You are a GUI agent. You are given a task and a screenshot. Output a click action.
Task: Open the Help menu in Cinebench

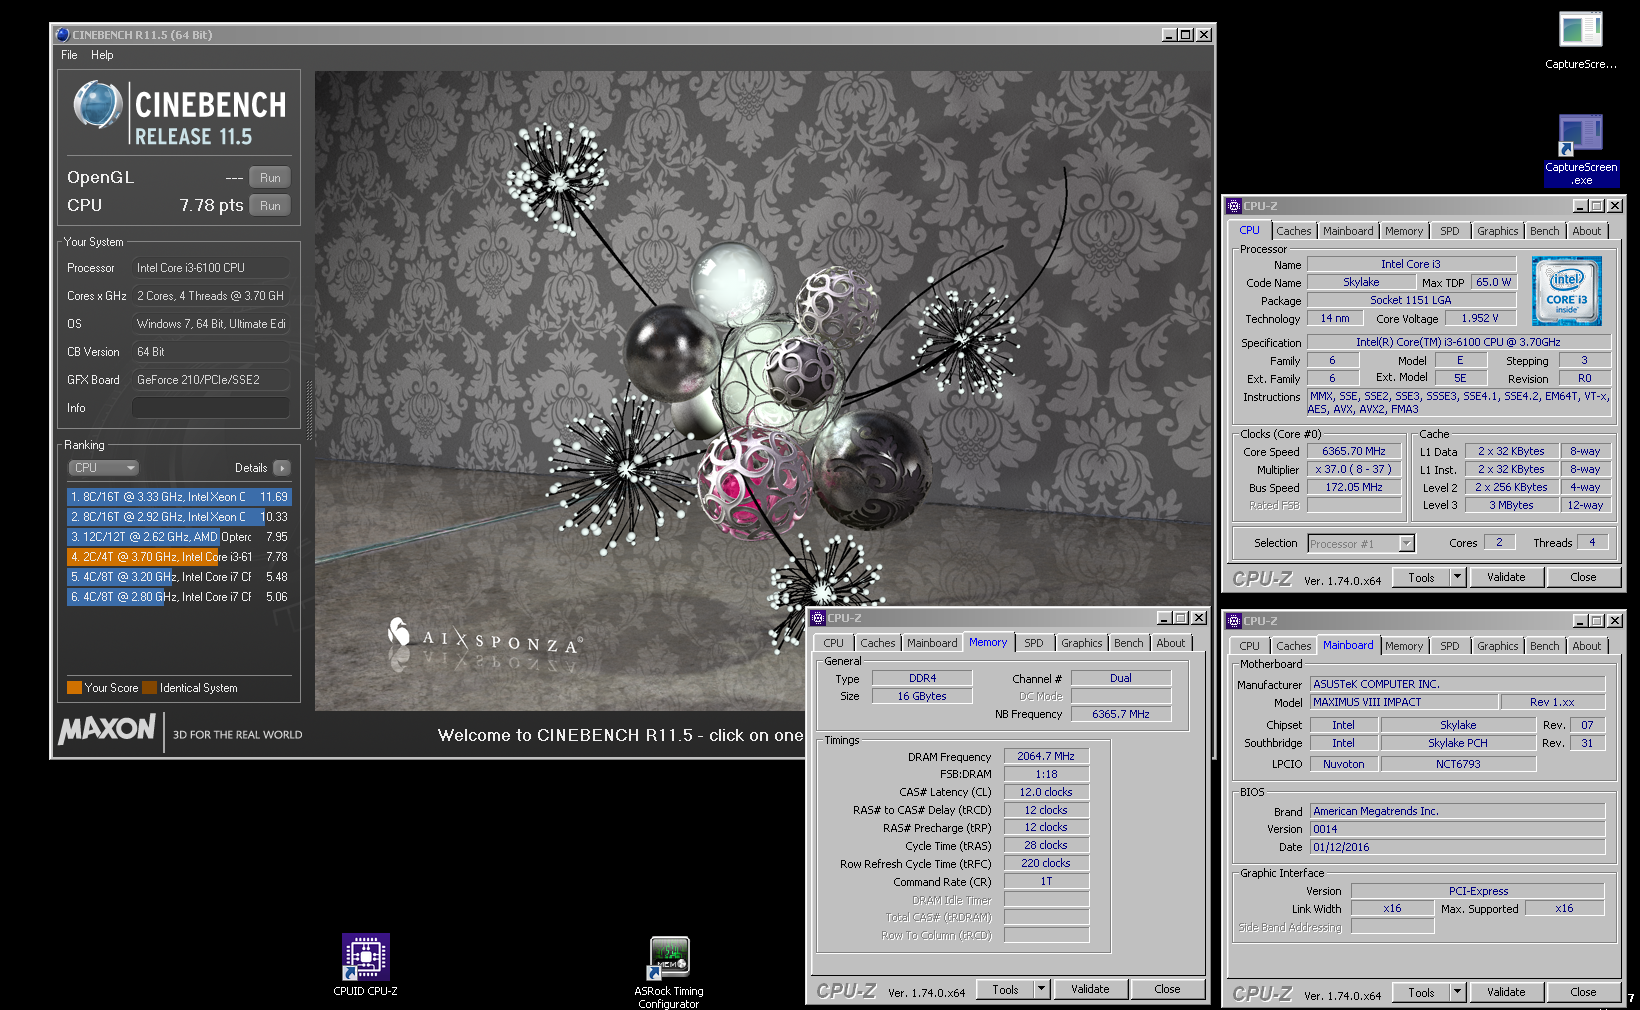102,55
